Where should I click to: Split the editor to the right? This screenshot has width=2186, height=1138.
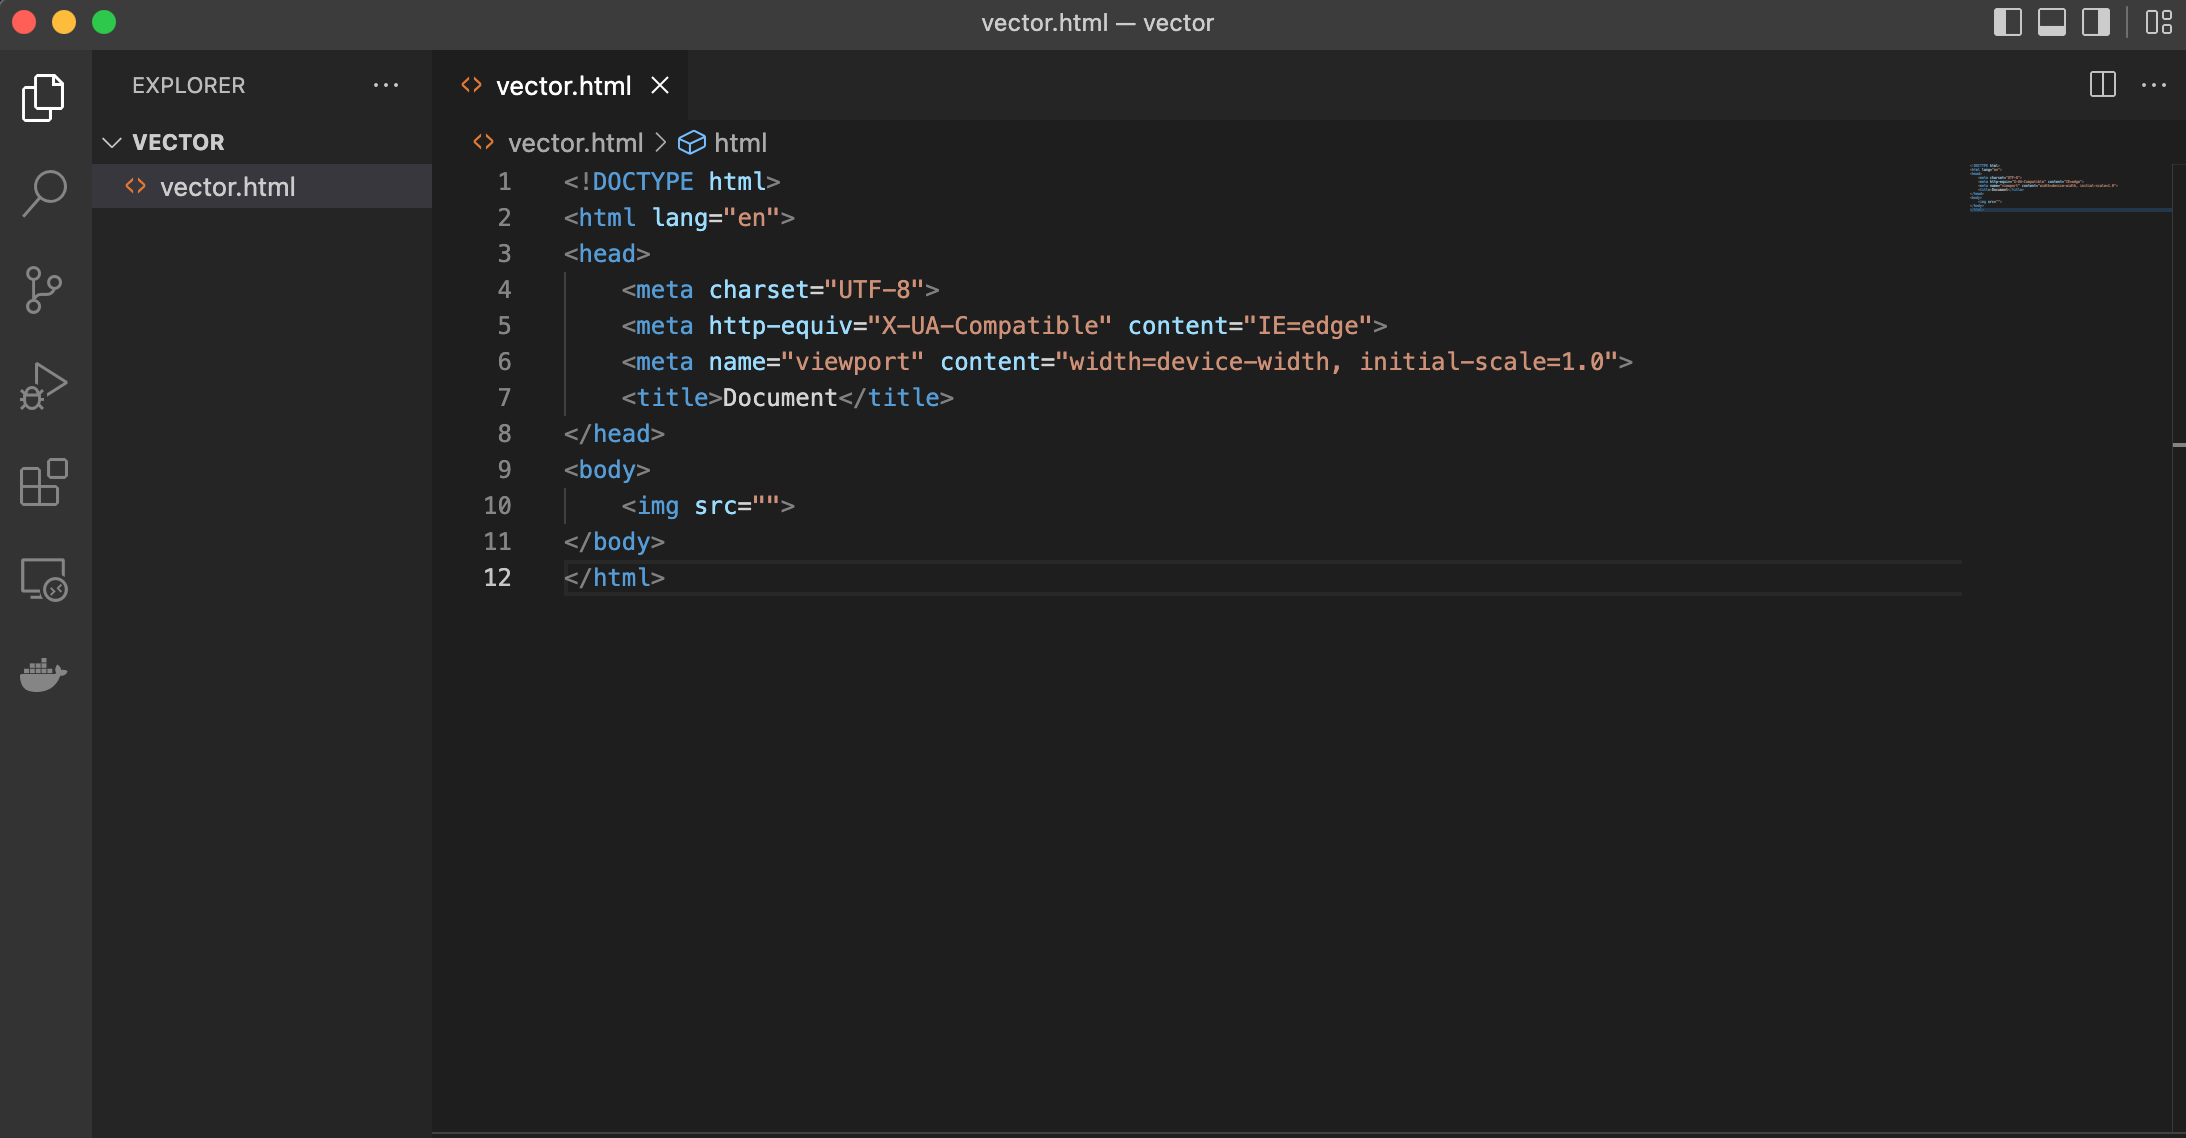click(x=2102, y=85)
